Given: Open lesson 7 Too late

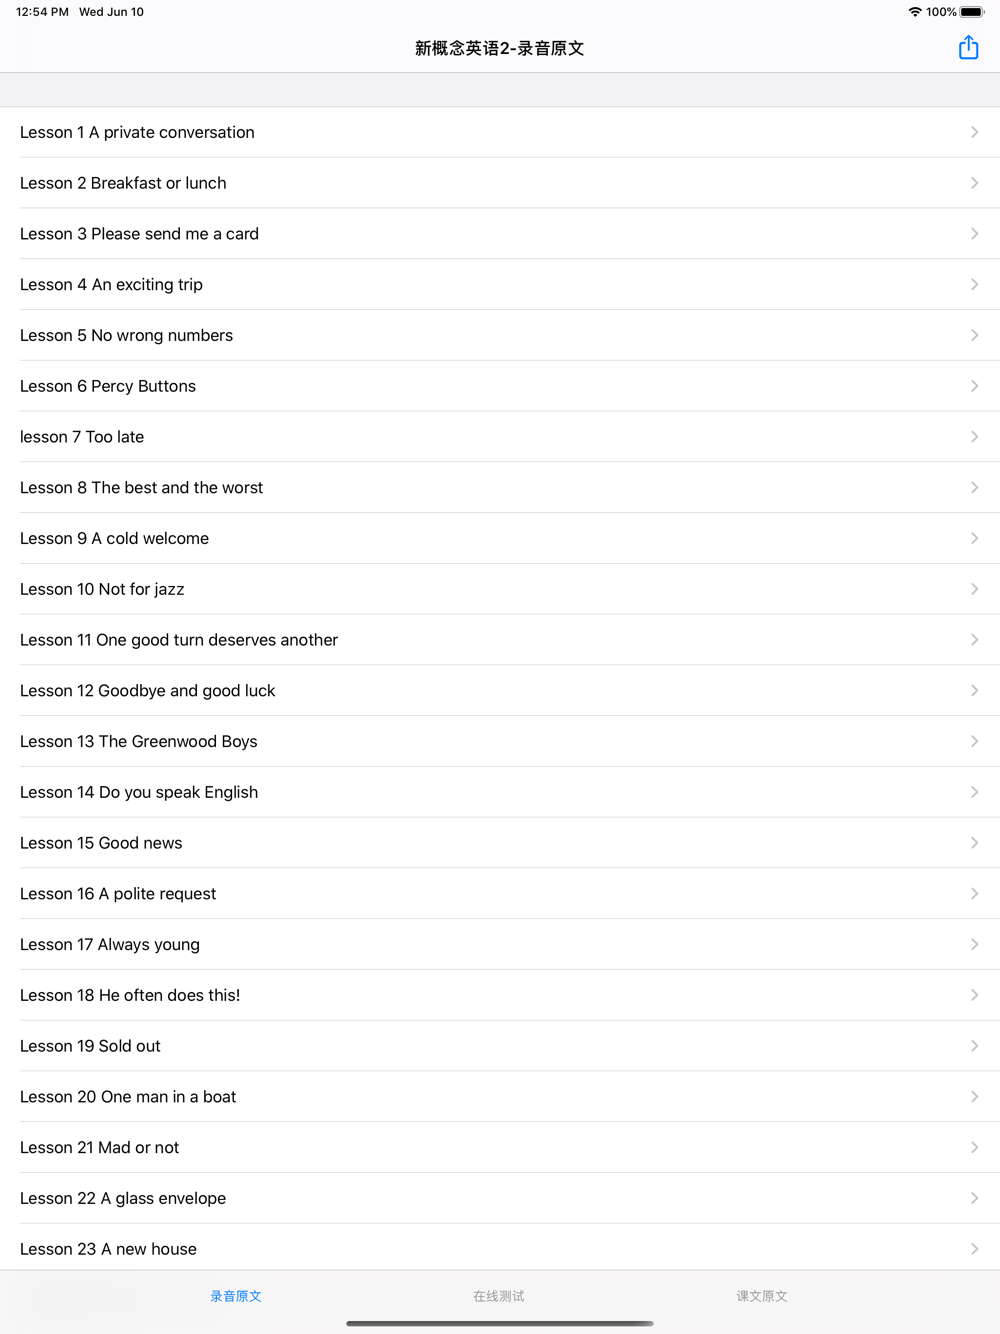Looking at the screenshot, I should (500, 437).
